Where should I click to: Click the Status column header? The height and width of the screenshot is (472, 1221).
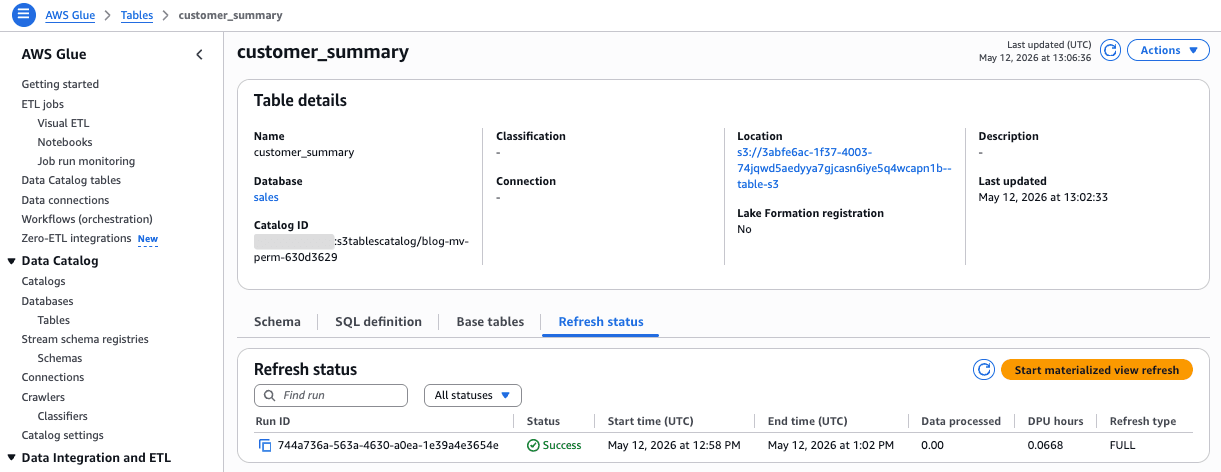click(543, 421)
